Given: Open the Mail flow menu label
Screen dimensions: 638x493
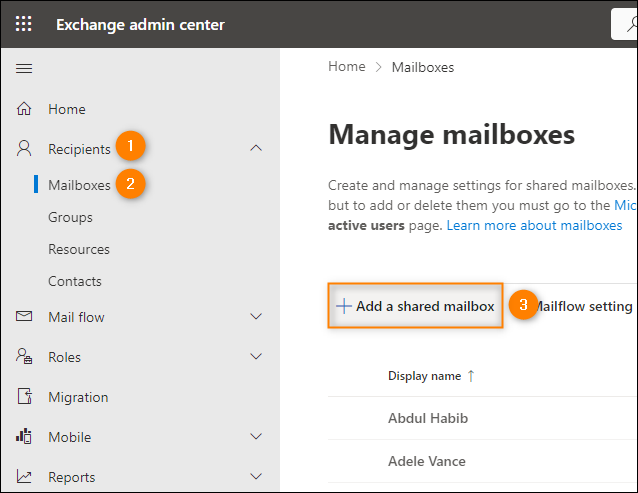Looking at the screenshot, I should point(76,317).
